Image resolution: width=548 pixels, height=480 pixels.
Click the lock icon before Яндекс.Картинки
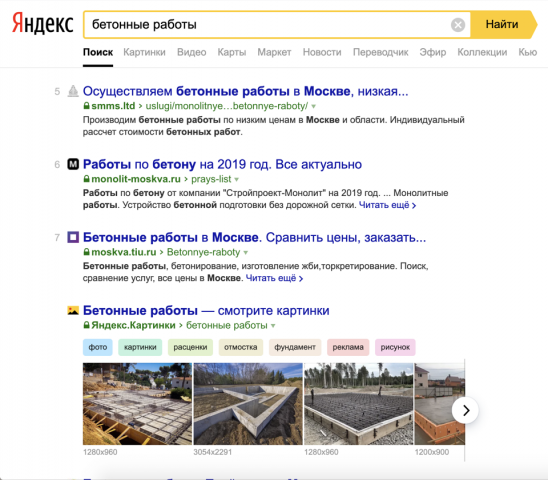(86, 325)
